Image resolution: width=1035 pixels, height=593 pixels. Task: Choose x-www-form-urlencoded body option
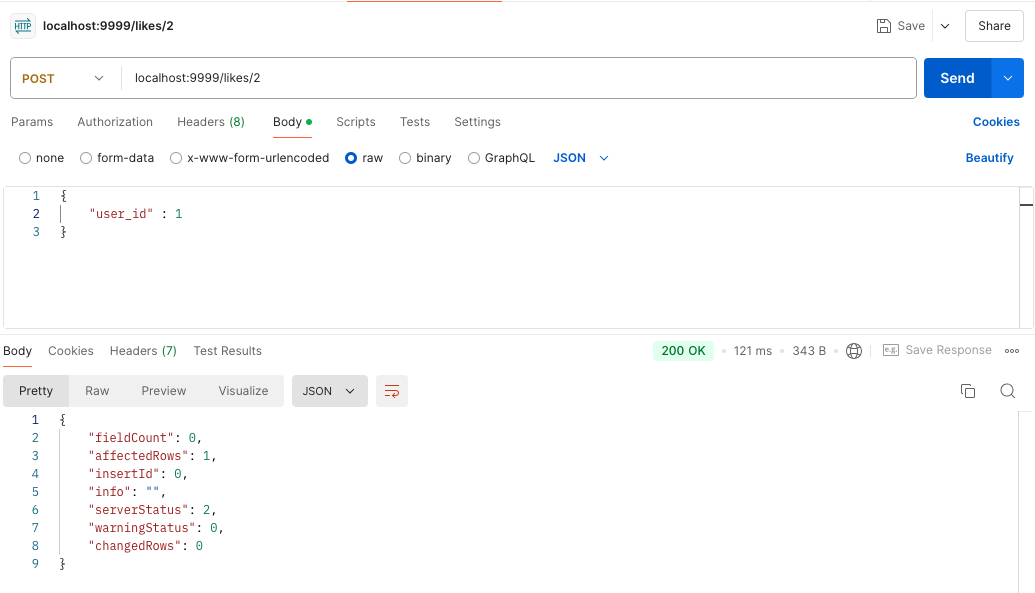click(176, 158)
